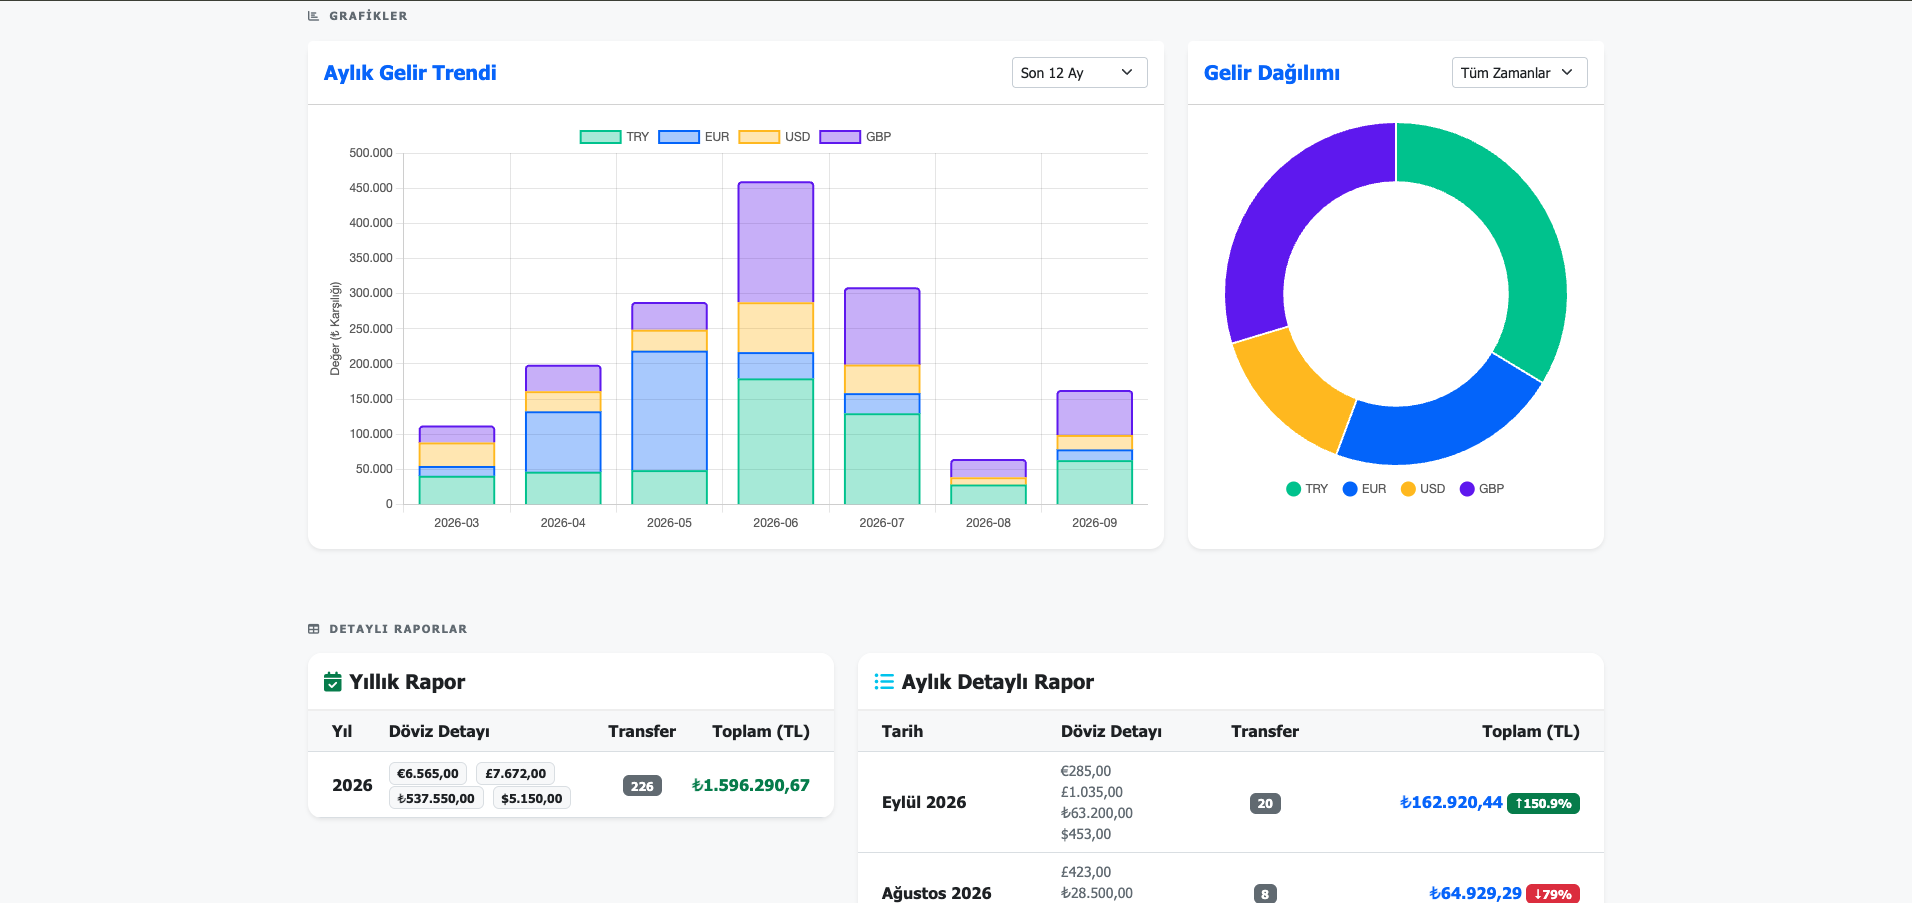
Task: Toggle EUR series in bar chart legend
Action: click(x=694, y=137)
